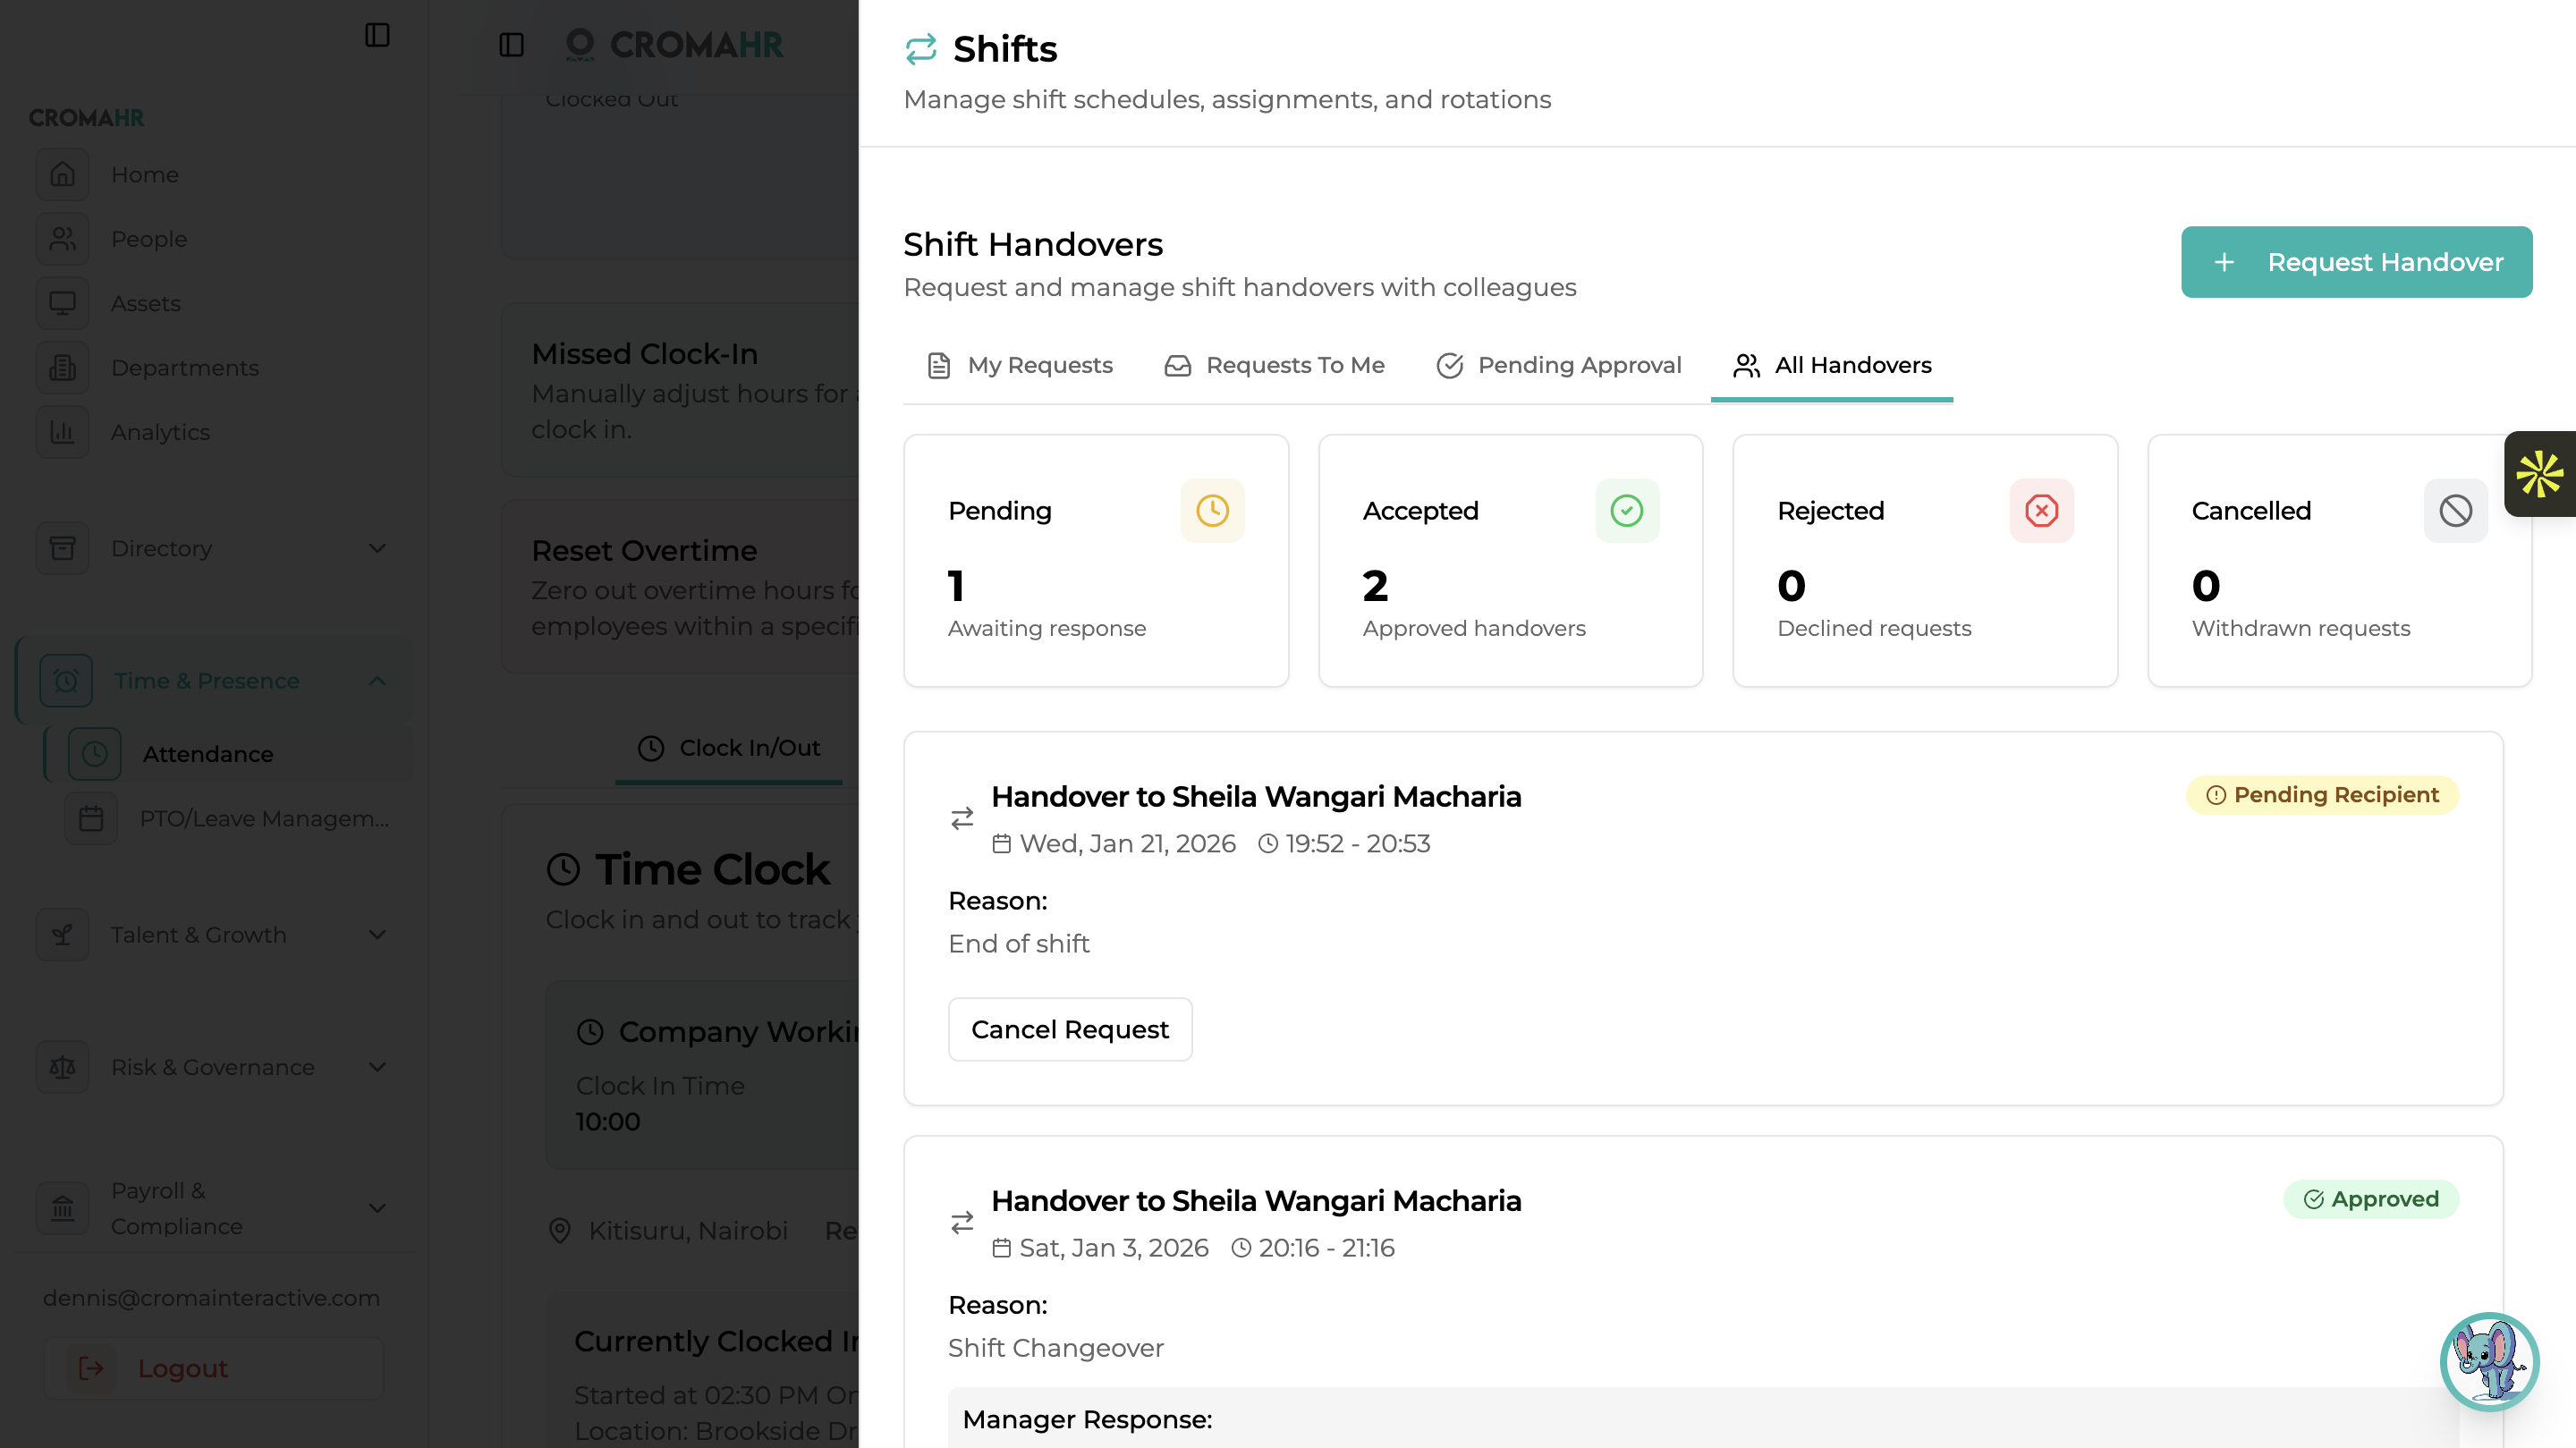Click the Manager Response label
Screen dimensions: 2576x1448
pos(1086,1420)
